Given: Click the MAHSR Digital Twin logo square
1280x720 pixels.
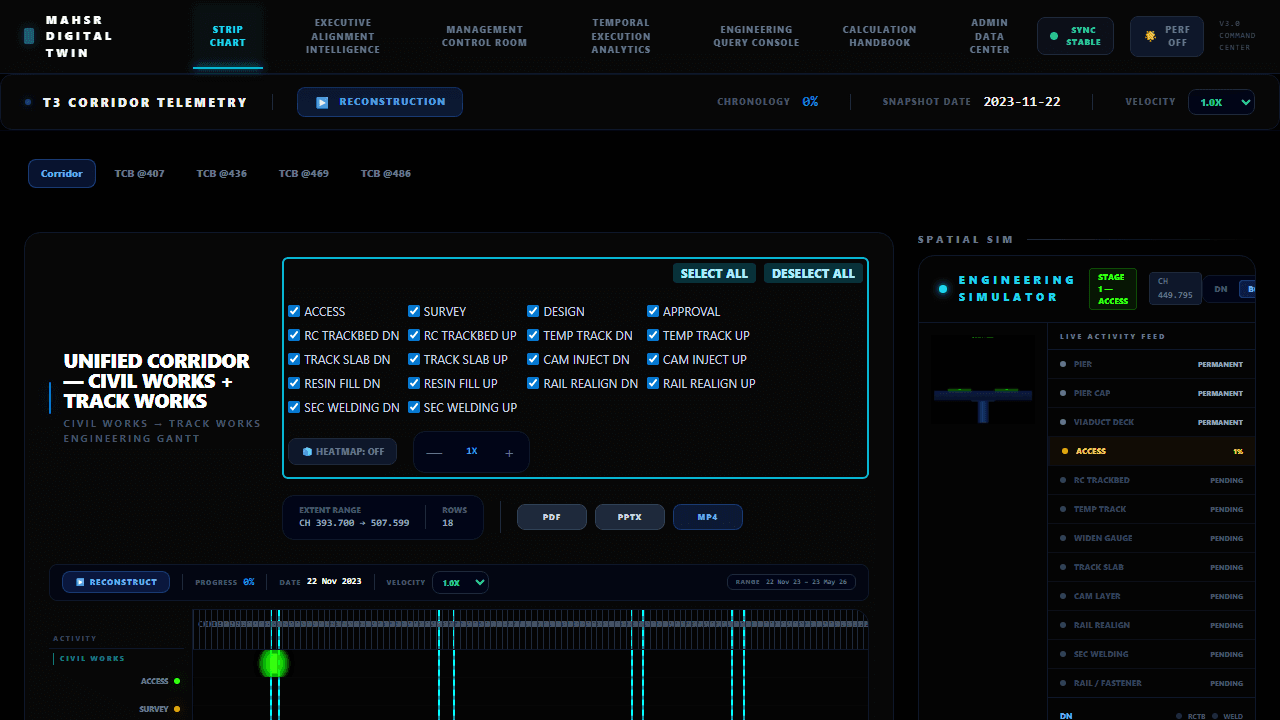Looking at the screenshot, I should [x=29, y=36].
